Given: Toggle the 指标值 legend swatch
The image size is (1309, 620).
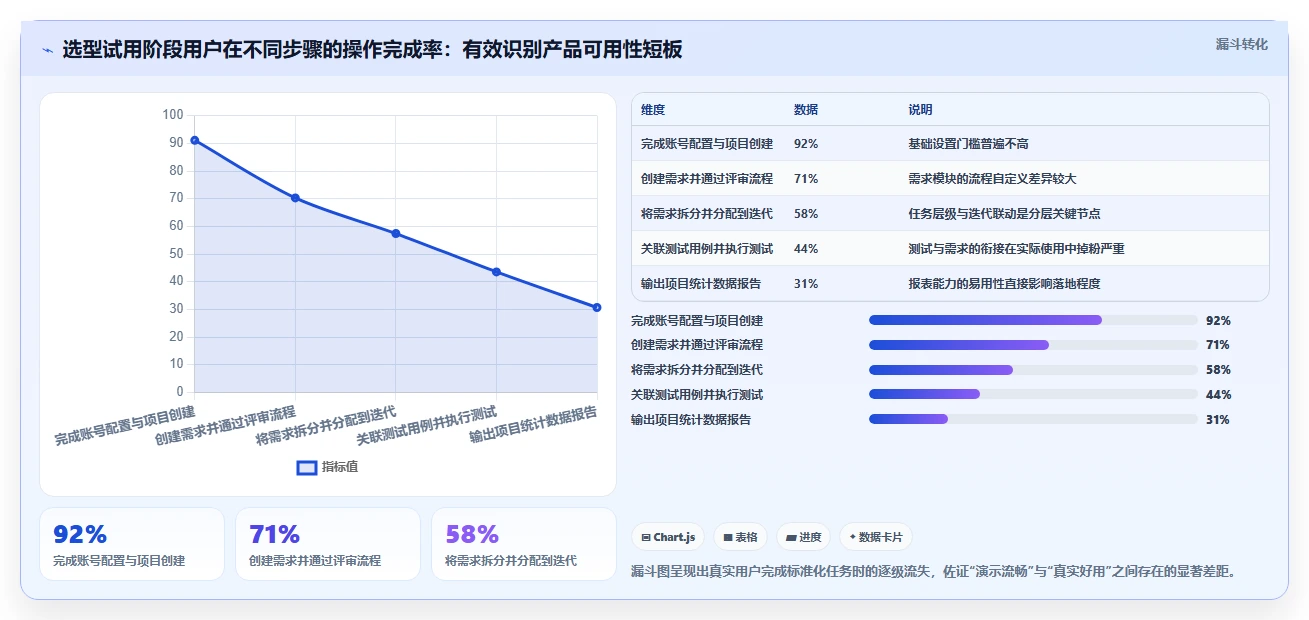Looking at the screenshot, I should click(307, 467).
